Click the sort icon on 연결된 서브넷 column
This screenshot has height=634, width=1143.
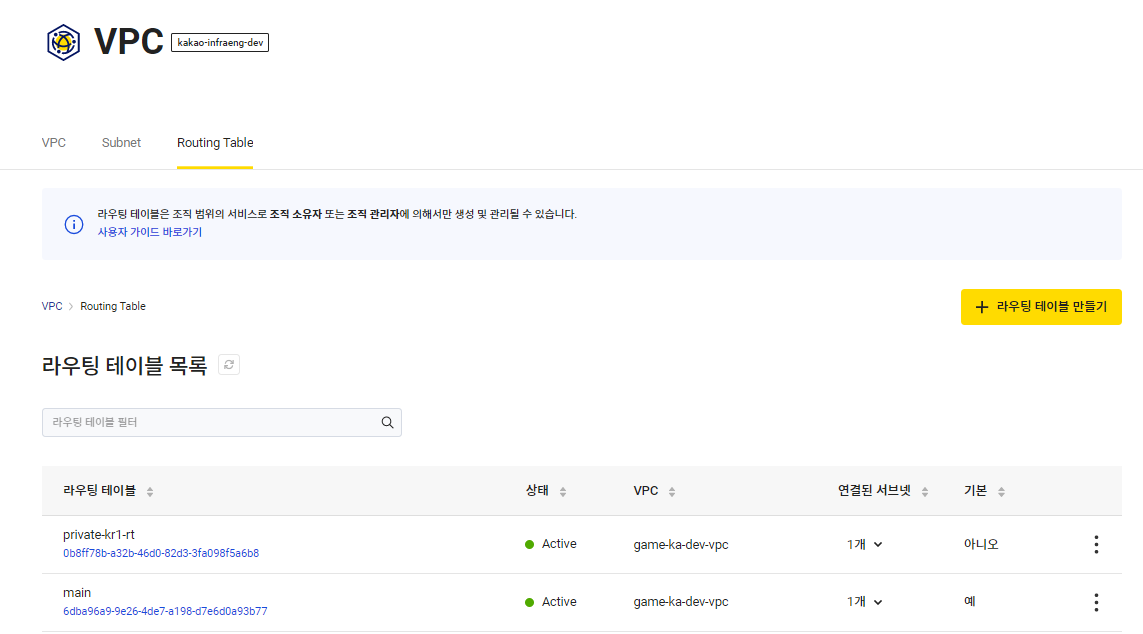(925, 491)
